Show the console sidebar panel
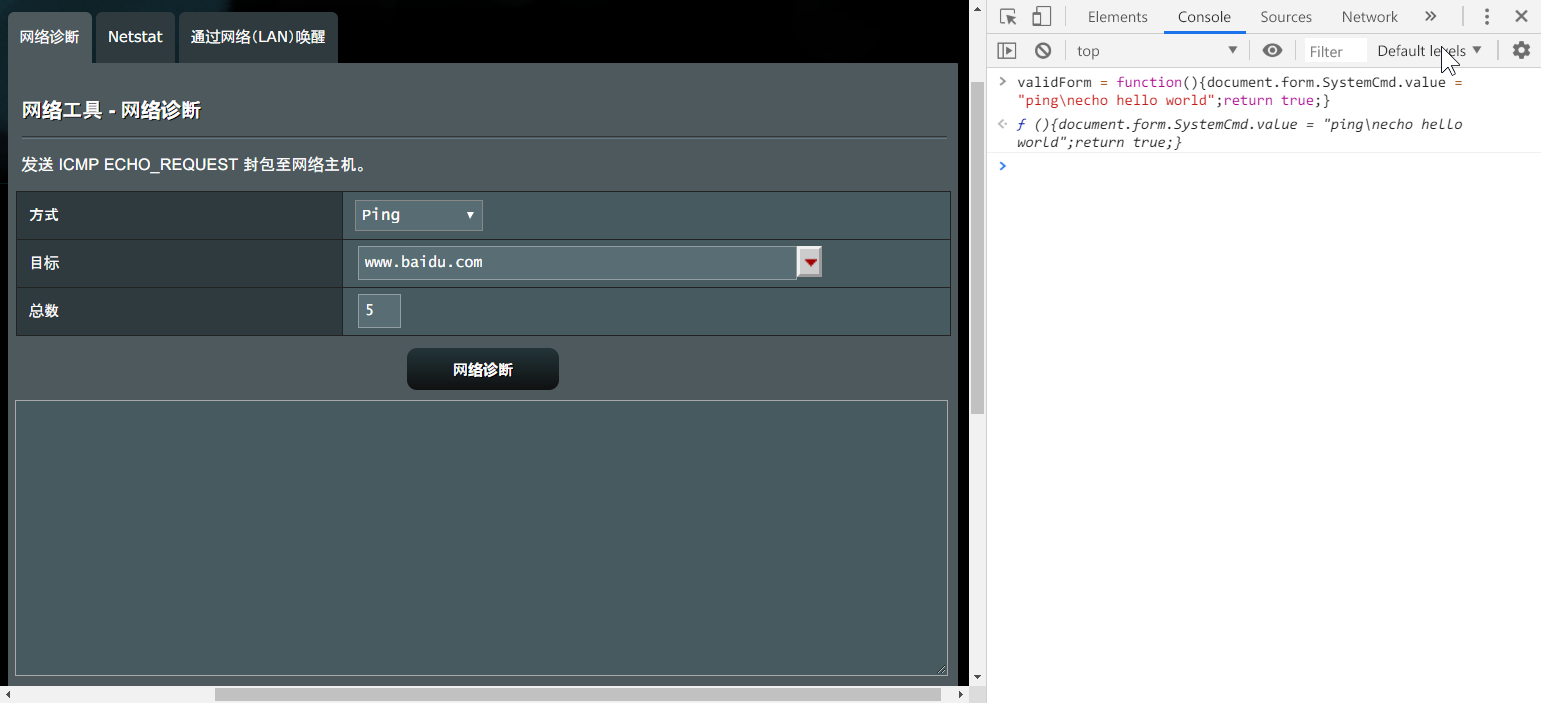Screen dimensions: 1541x703 click(x=1007, y=51)
